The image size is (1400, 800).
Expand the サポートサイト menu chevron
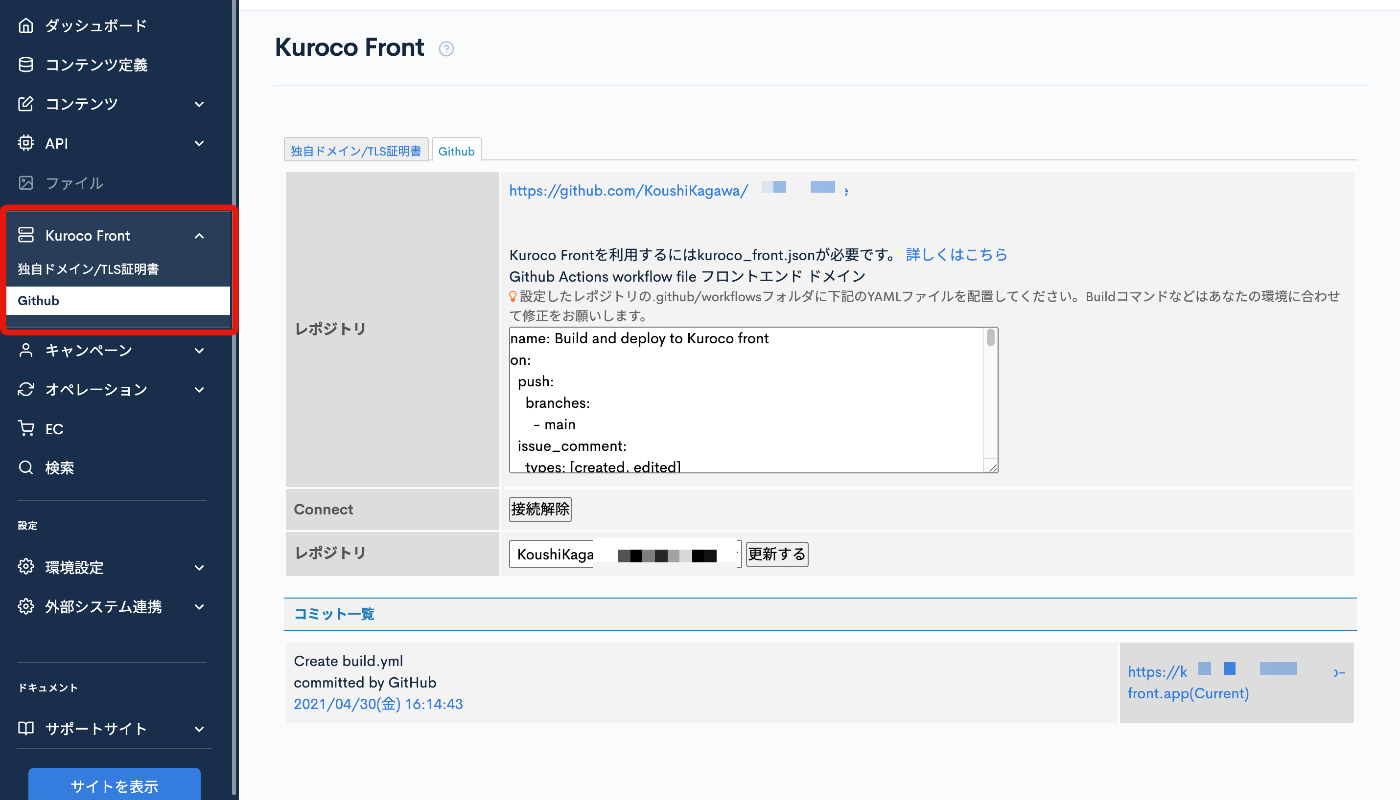click(x=199, y=728)
